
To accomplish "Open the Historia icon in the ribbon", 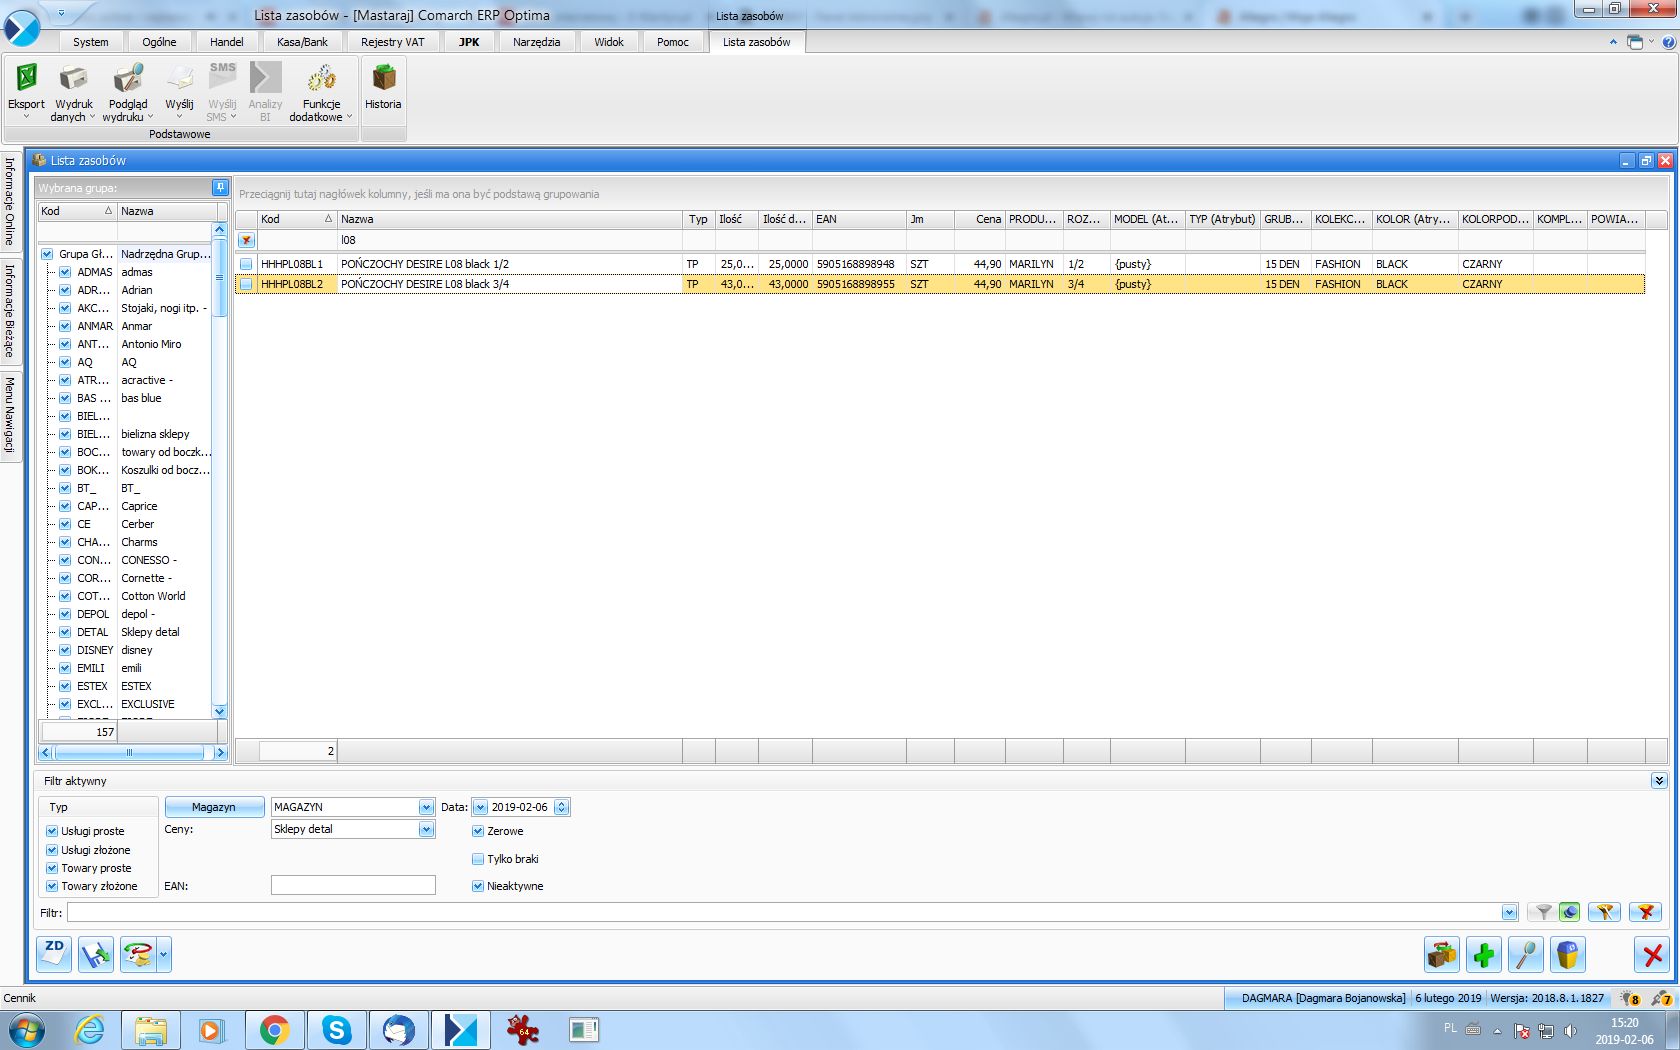I will point(382,80).
